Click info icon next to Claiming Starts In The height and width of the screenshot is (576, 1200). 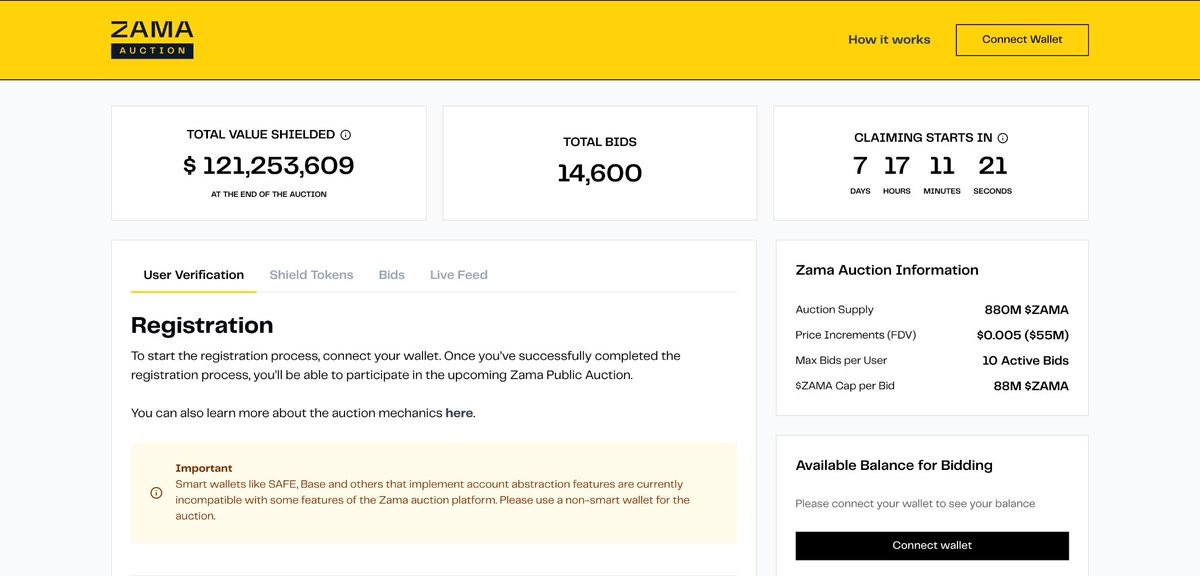[x=1003, y=138]
